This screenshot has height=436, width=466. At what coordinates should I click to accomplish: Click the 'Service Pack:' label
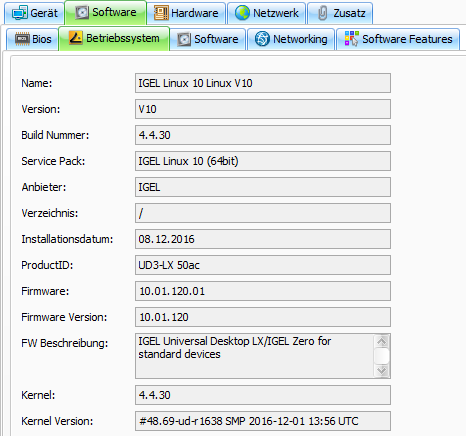click(x=53, y=161)
